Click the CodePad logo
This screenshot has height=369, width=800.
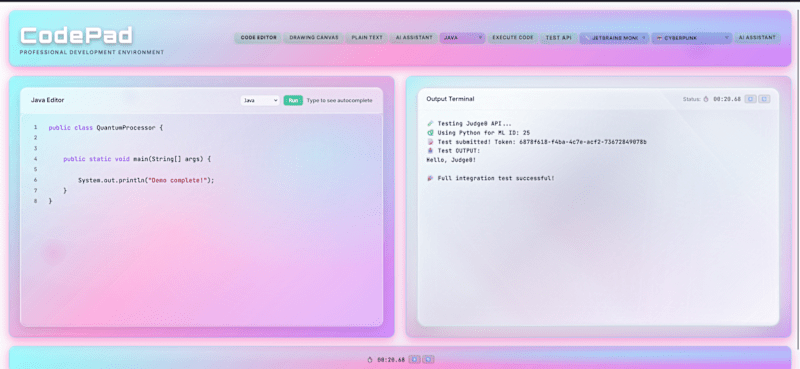pos(77,35)
